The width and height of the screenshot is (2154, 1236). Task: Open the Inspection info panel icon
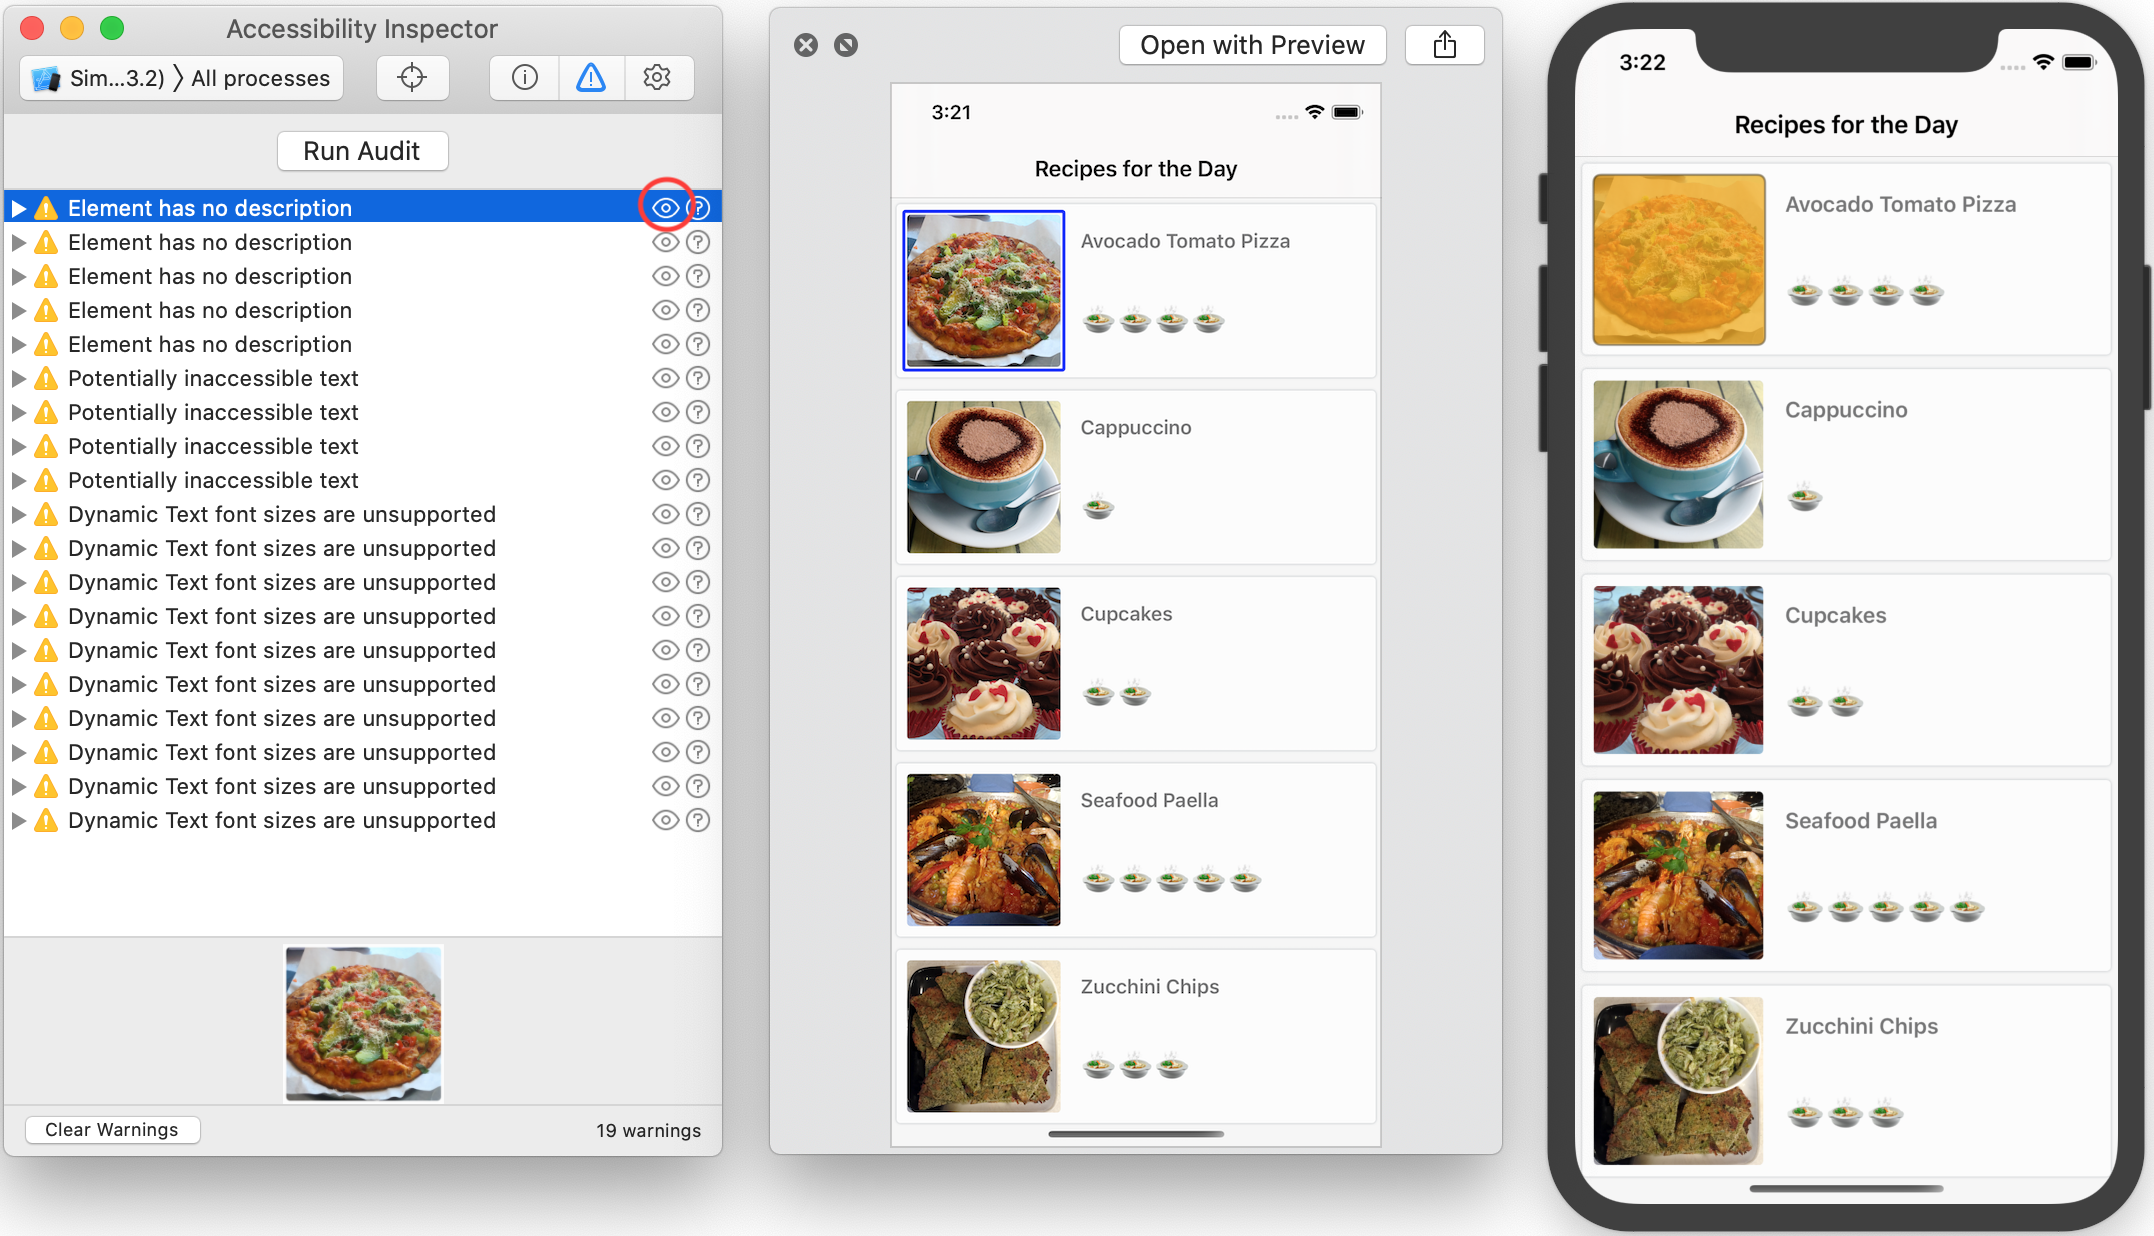pos(523,77)
